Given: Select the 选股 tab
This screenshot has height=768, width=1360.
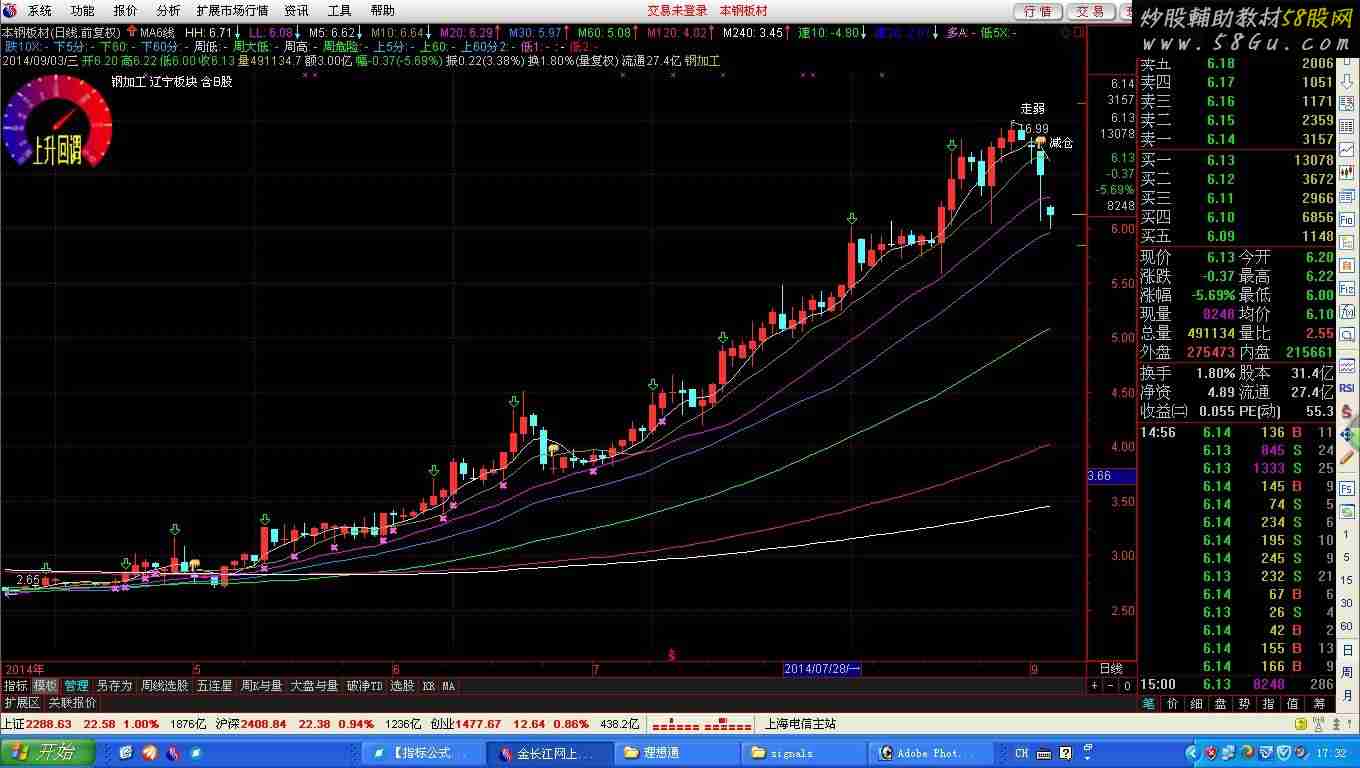Looking at the screenshot, I should [x=402, y=686].
